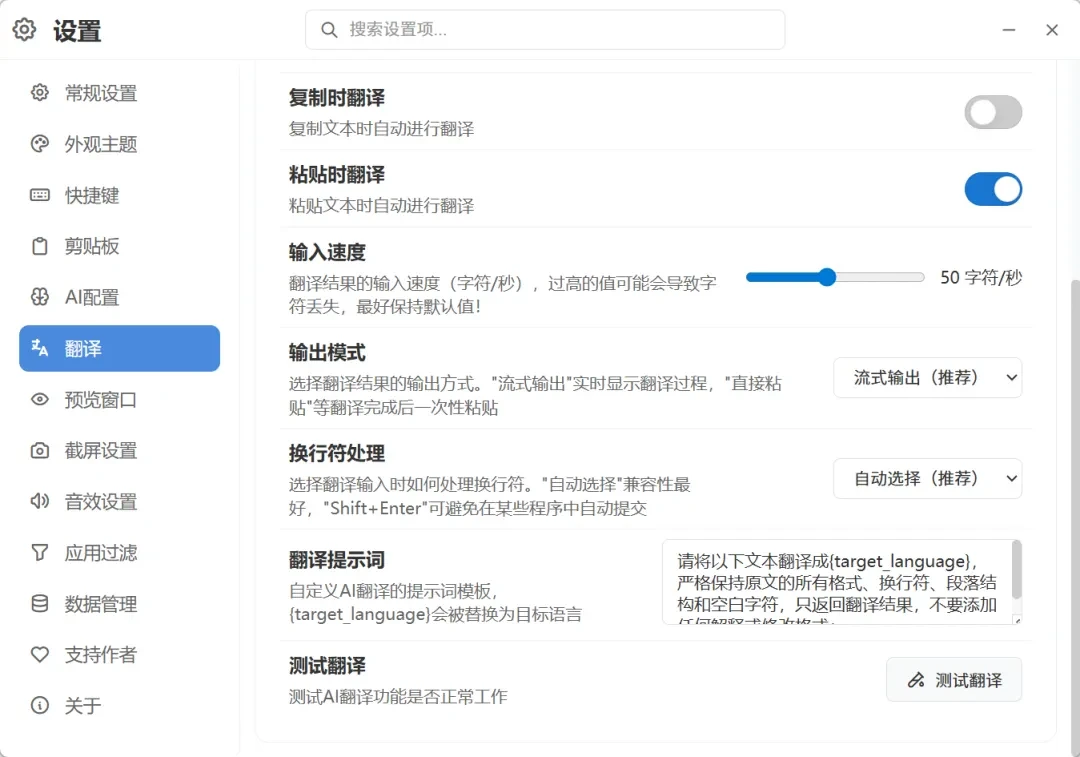Click the magnifier icon in search box
Screen dimensions: 1080x757
click(329, 30)
